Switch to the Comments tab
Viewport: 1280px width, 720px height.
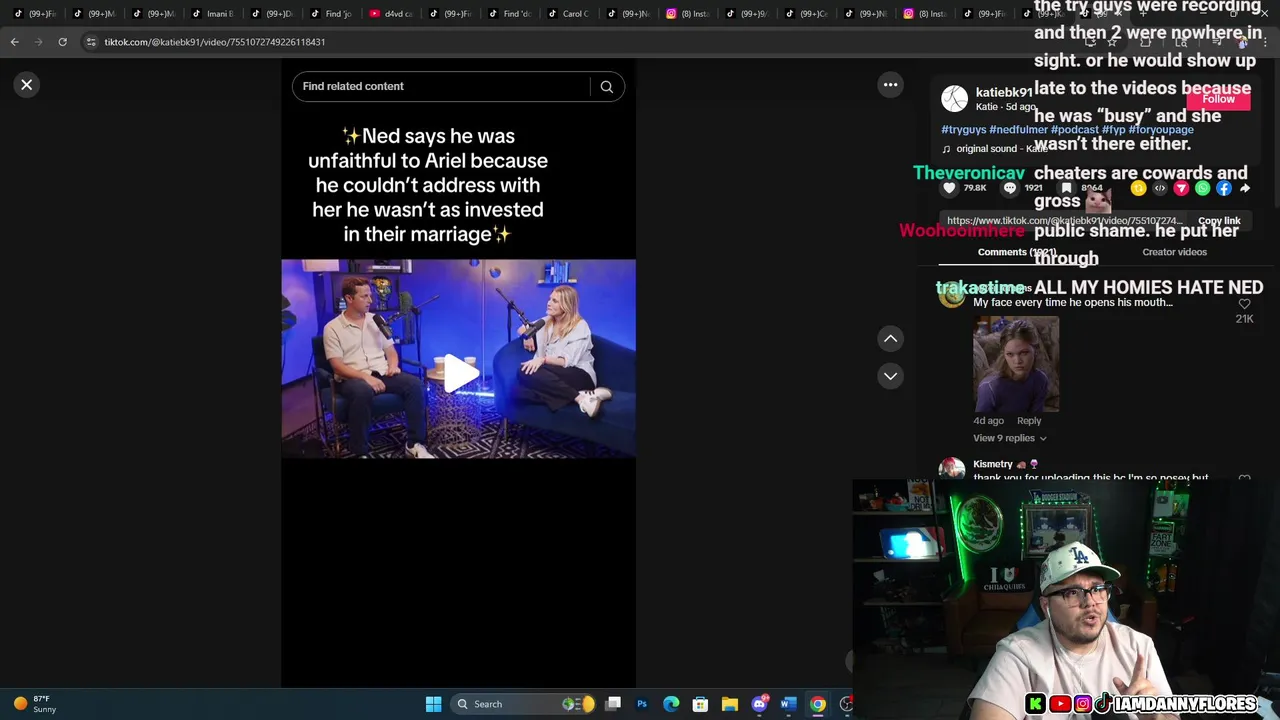point(1016,252)
